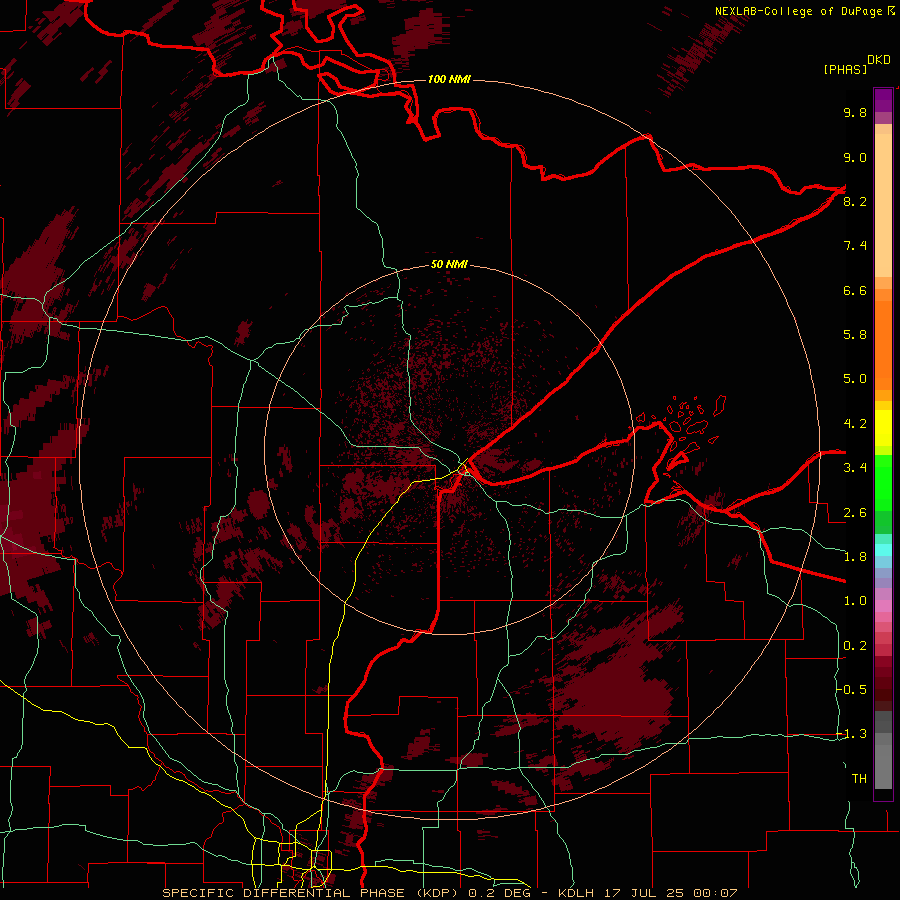The image size is (900, 900).
Task: Click the 5.0 scale value
Action: pyautogui.click(x=855, y=379)
